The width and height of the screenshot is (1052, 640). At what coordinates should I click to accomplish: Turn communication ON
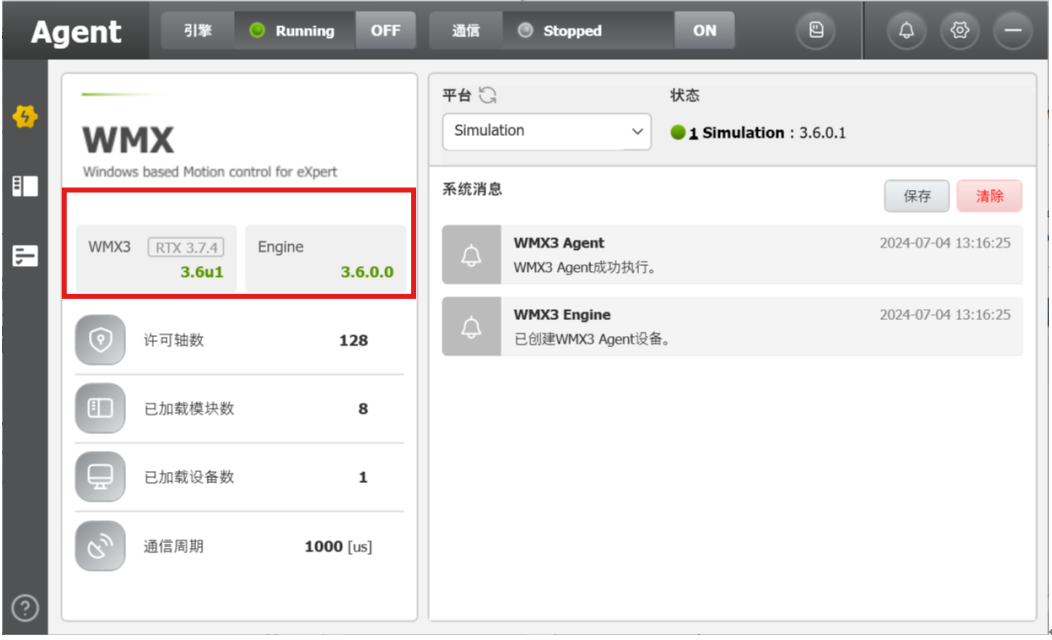click(x=704, y=30)
